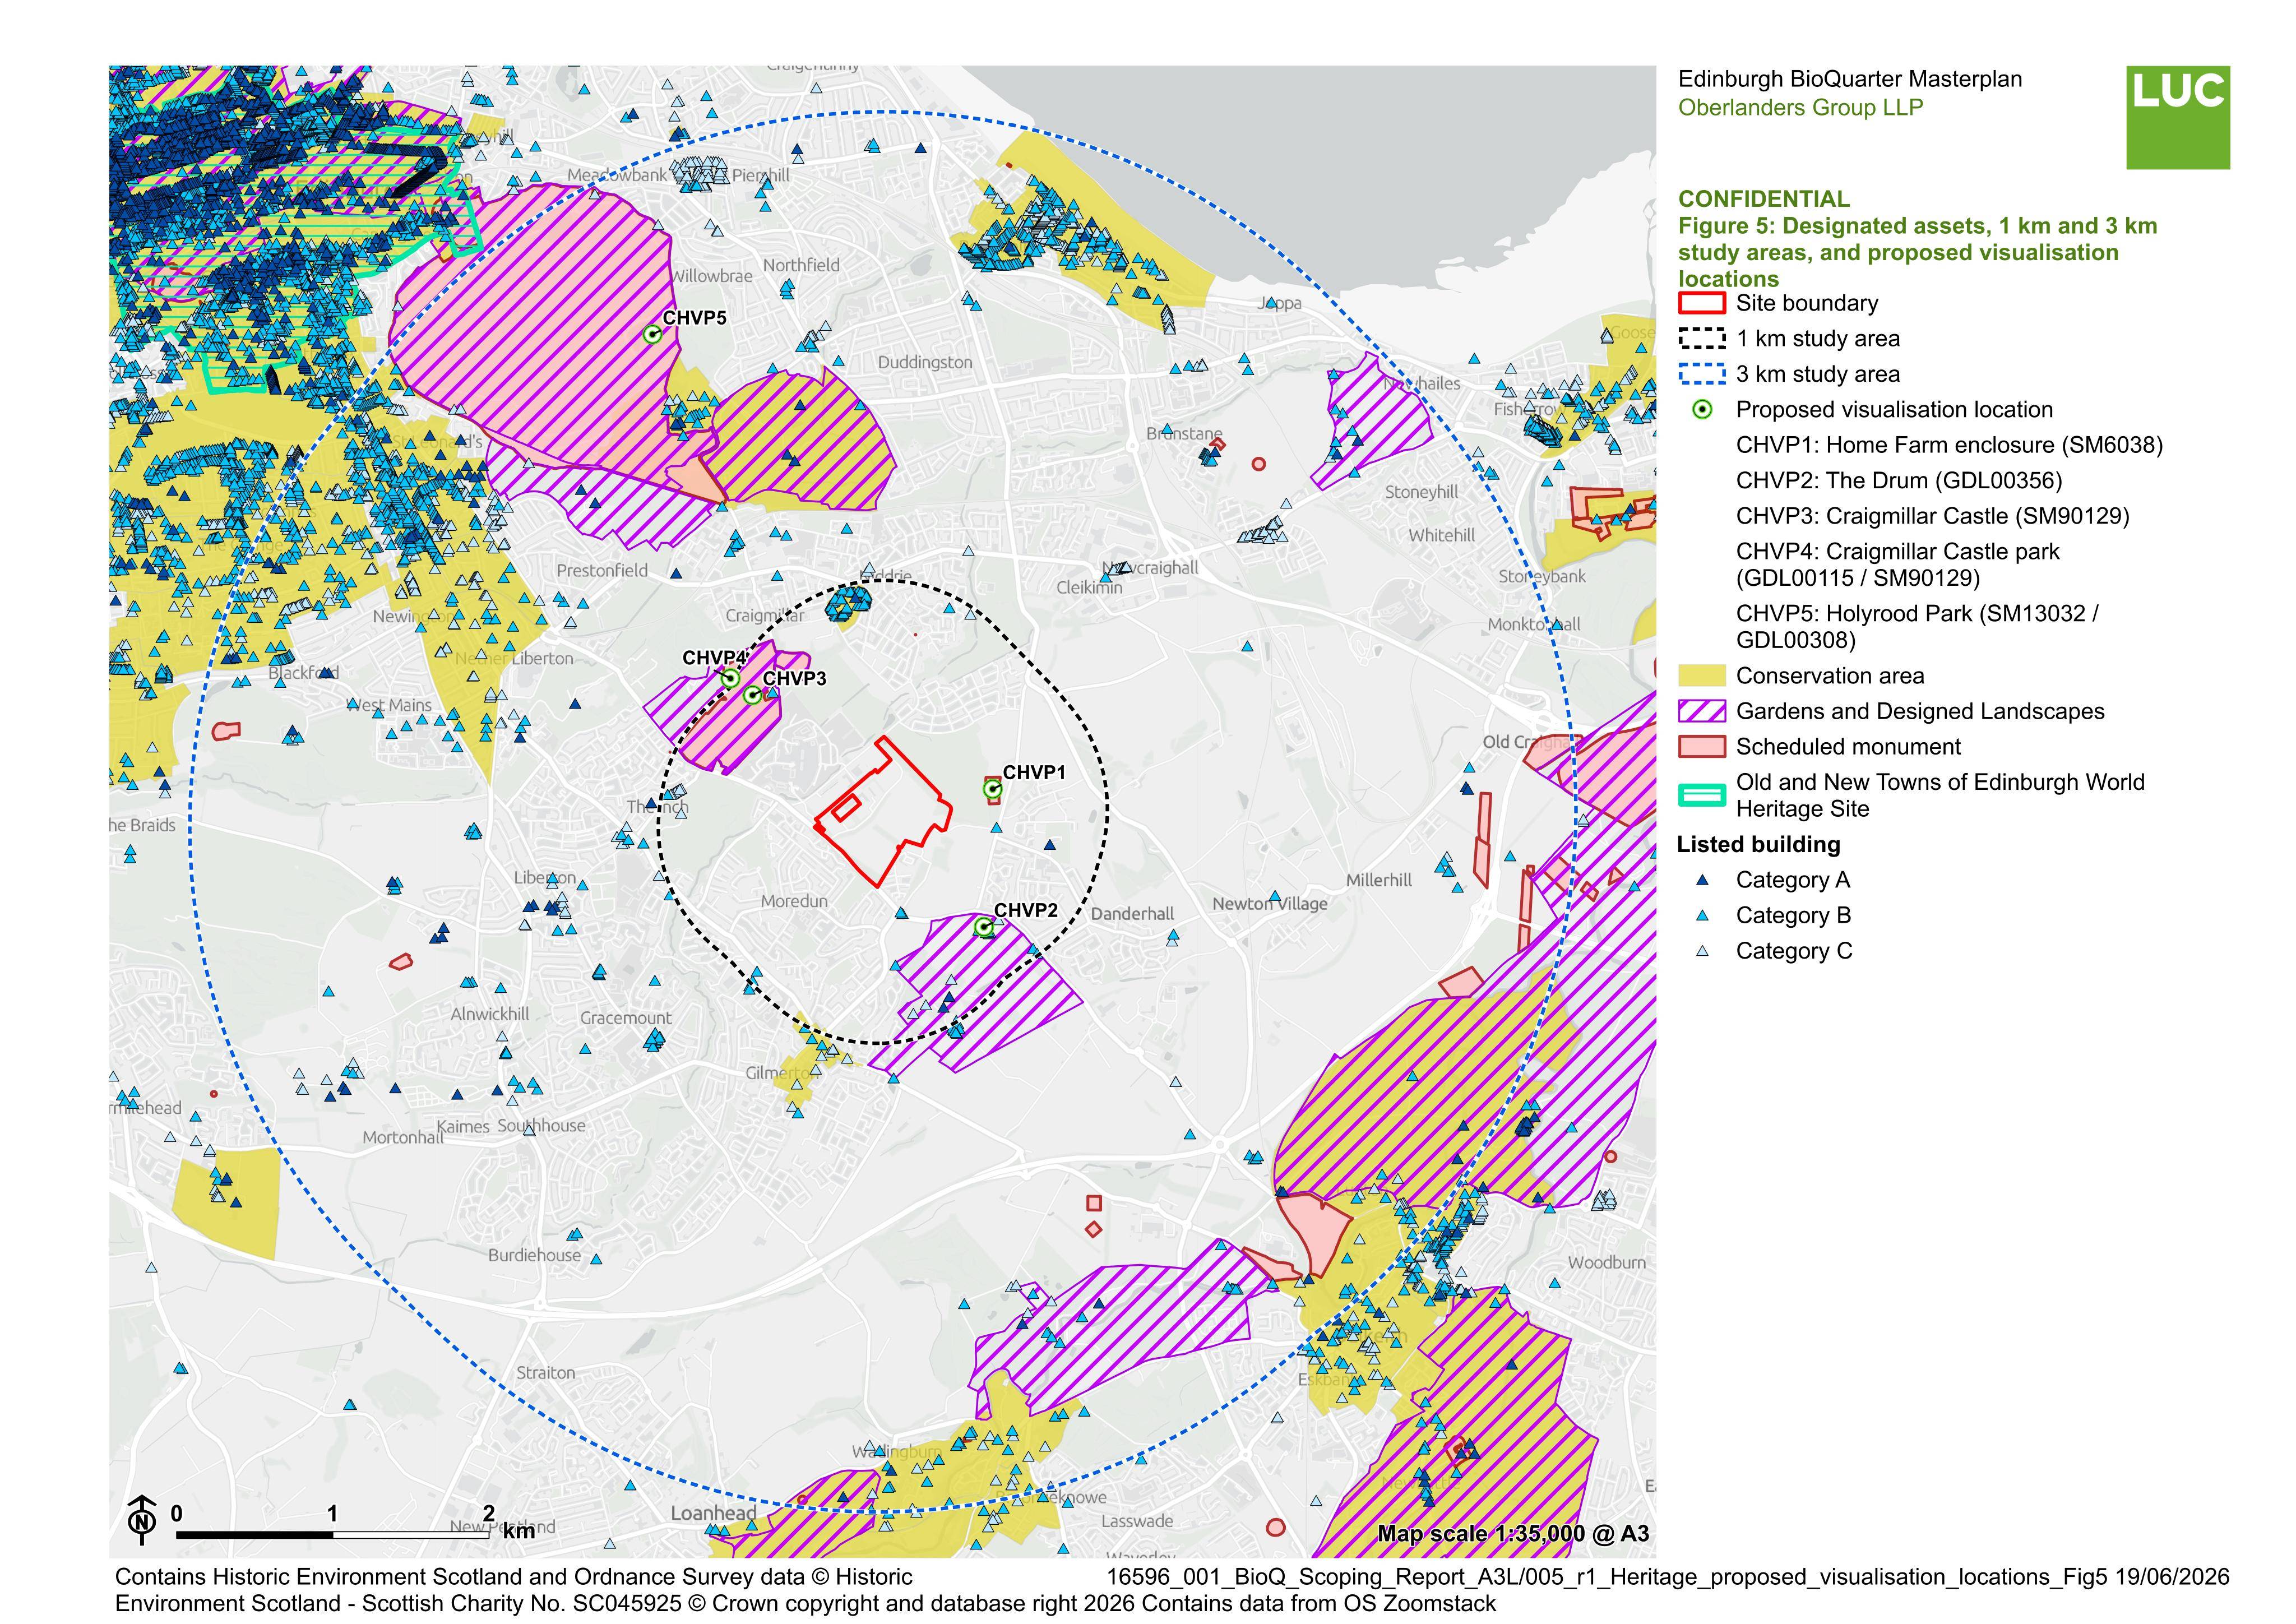This screenshot has width=2296, height=1624.
Task: Click the Loanhead place label
Action: pyautogui.click(x=714, y=1513)
